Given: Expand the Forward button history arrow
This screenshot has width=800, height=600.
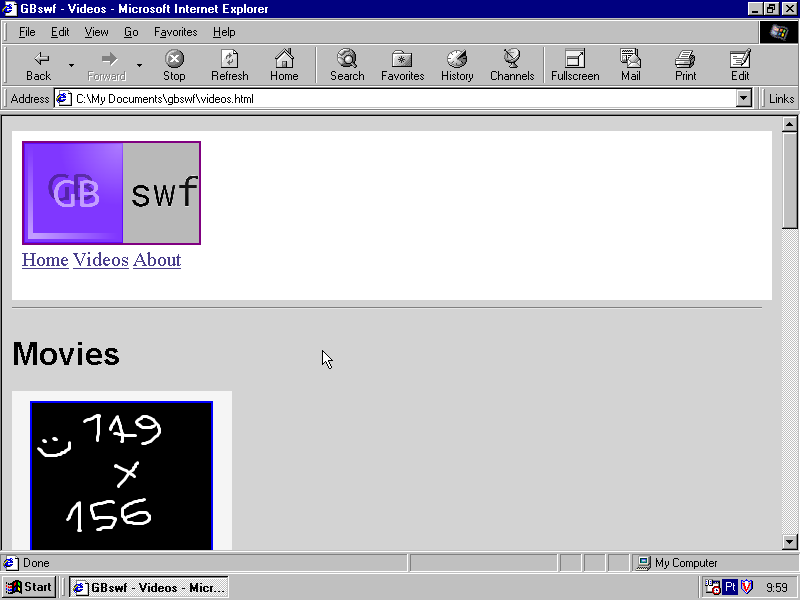Looking at the screenshot, I should (139, 66).
